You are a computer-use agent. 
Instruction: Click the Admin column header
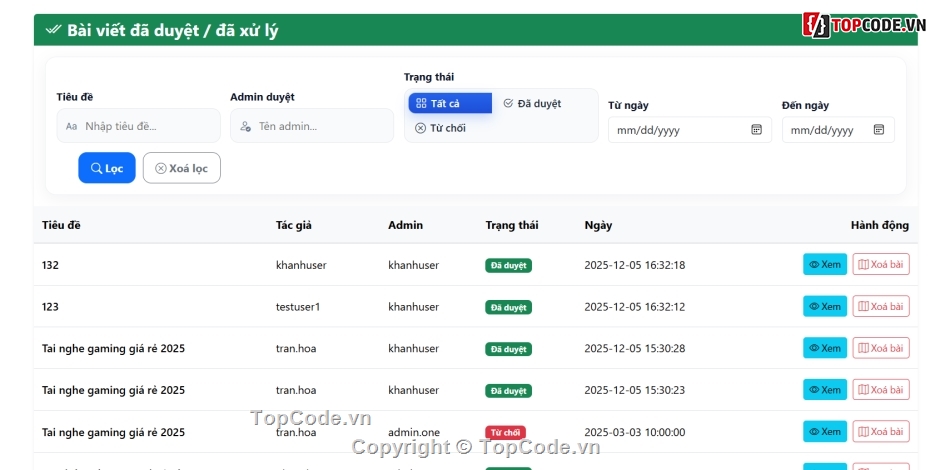tap(405, 225)
